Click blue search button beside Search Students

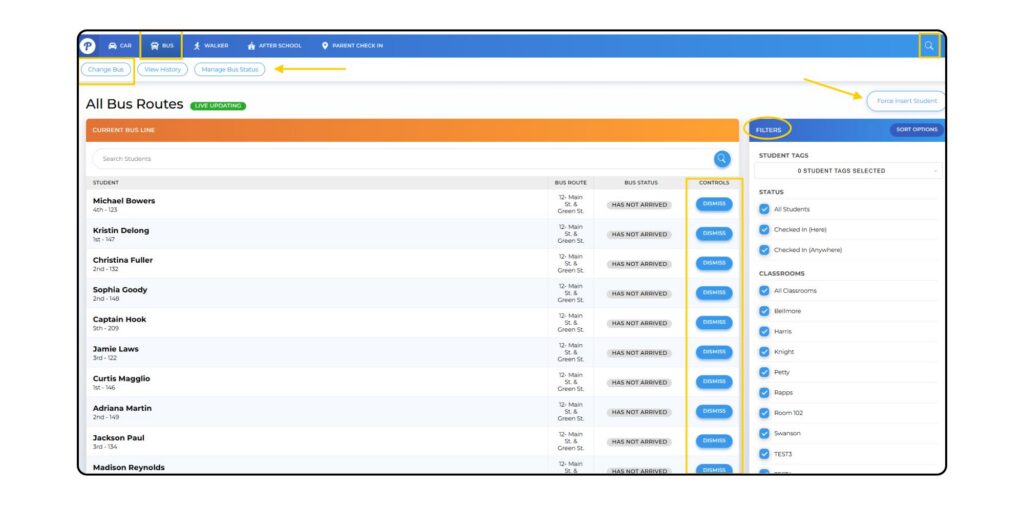point(722,159)
